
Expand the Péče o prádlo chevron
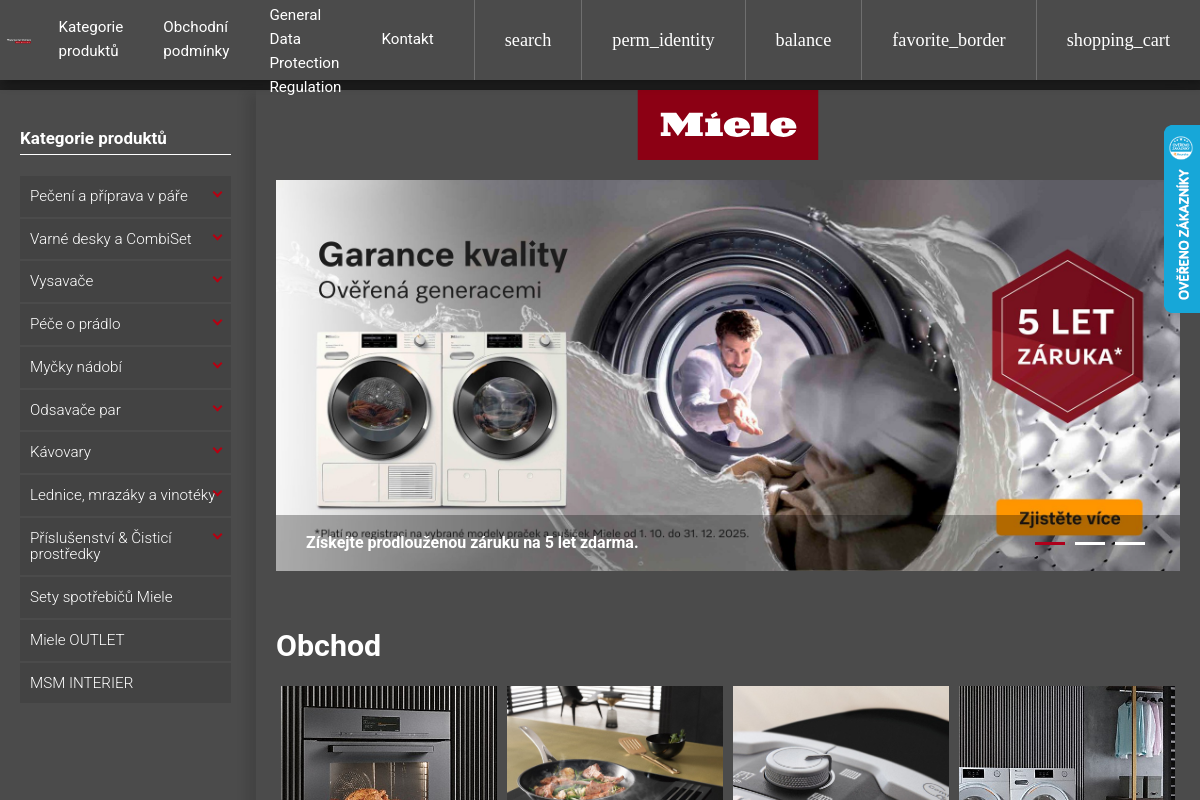point(217,323)
